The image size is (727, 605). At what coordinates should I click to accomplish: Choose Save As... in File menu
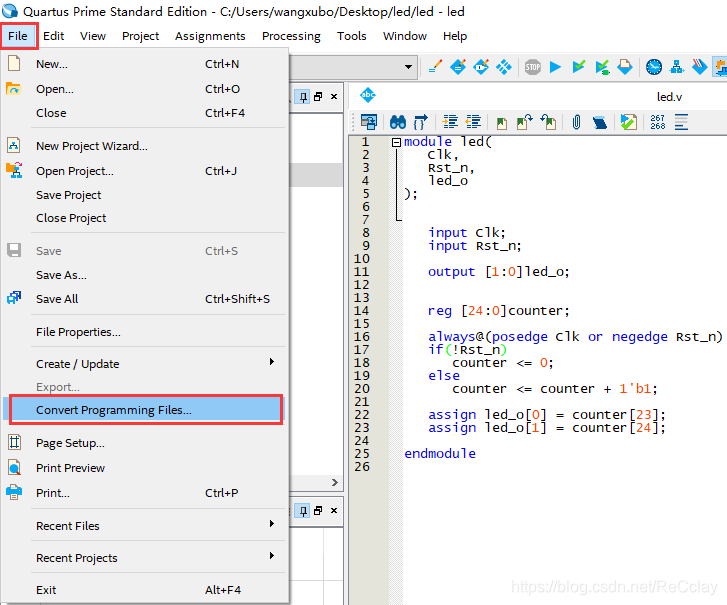pos(145,275)
